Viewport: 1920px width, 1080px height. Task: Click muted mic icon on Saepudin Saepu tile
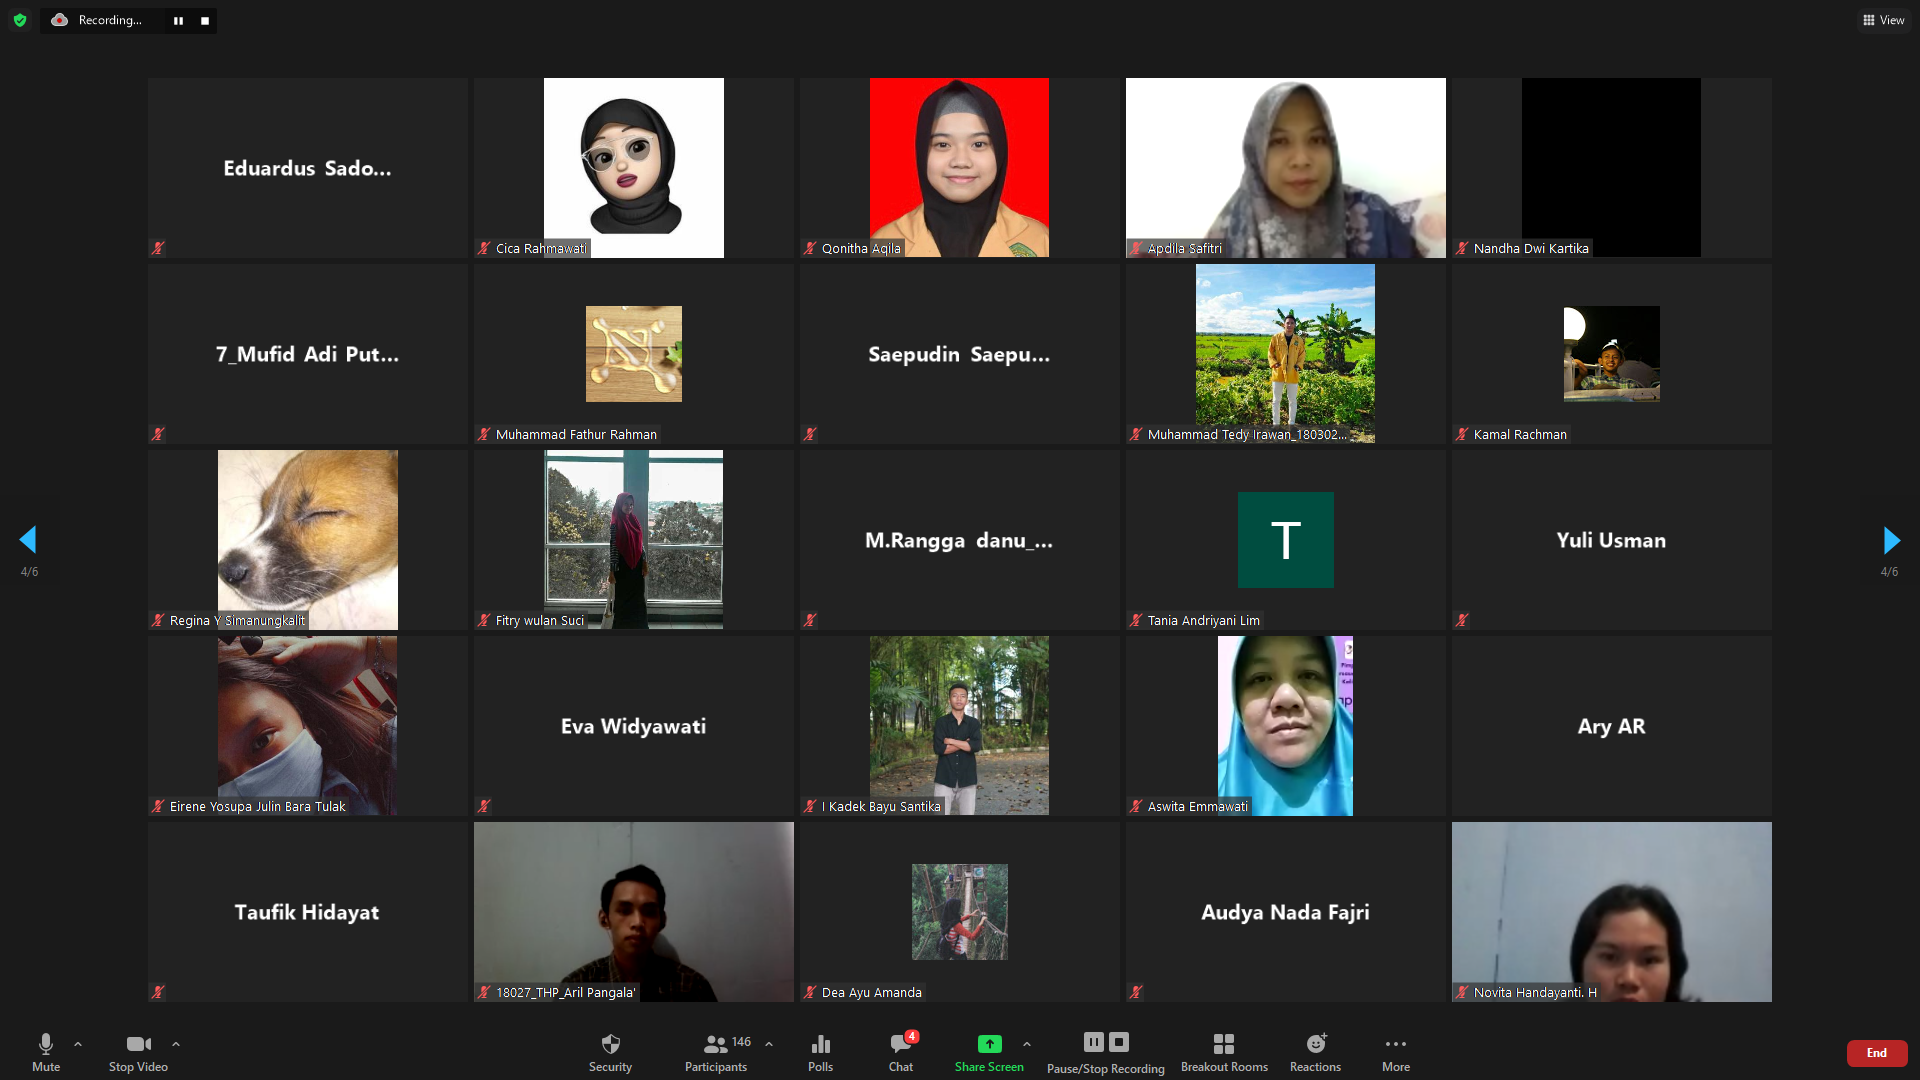810,434
